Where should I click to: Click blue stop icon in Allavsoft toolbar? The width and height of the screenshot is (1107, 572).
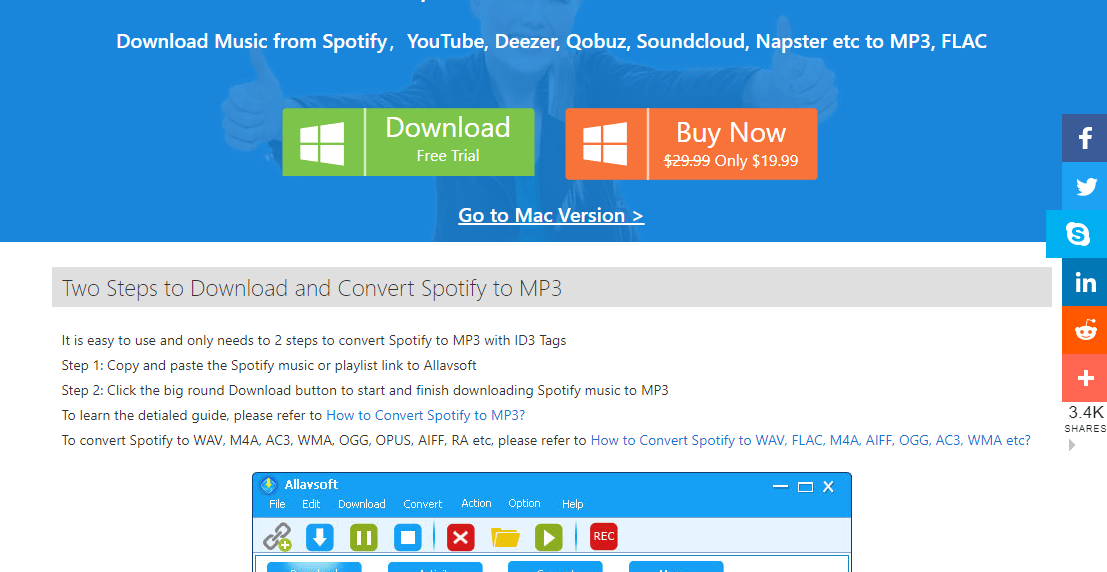coord(407,537)
